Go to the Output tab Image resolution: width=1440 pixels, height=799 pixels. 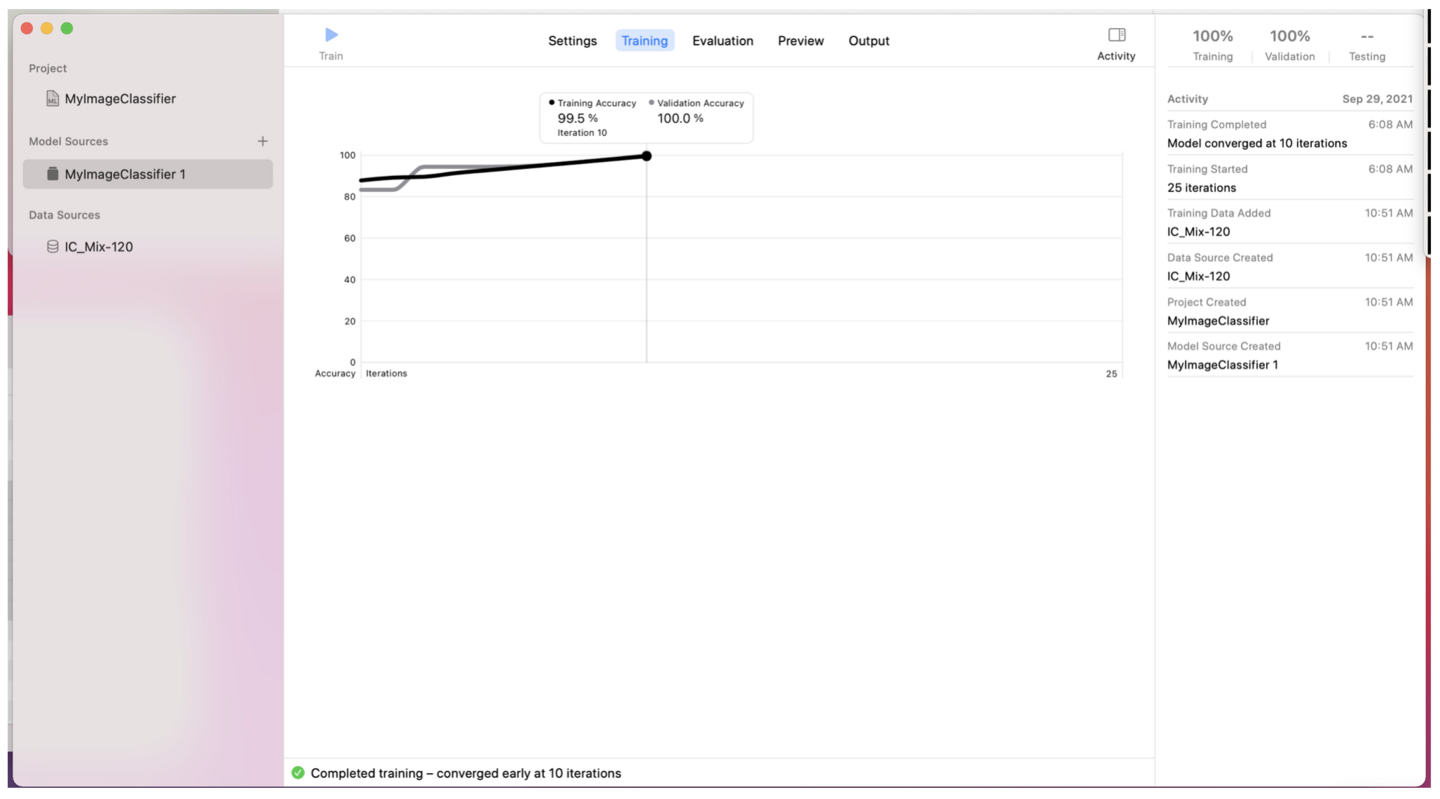coord(868,41)
